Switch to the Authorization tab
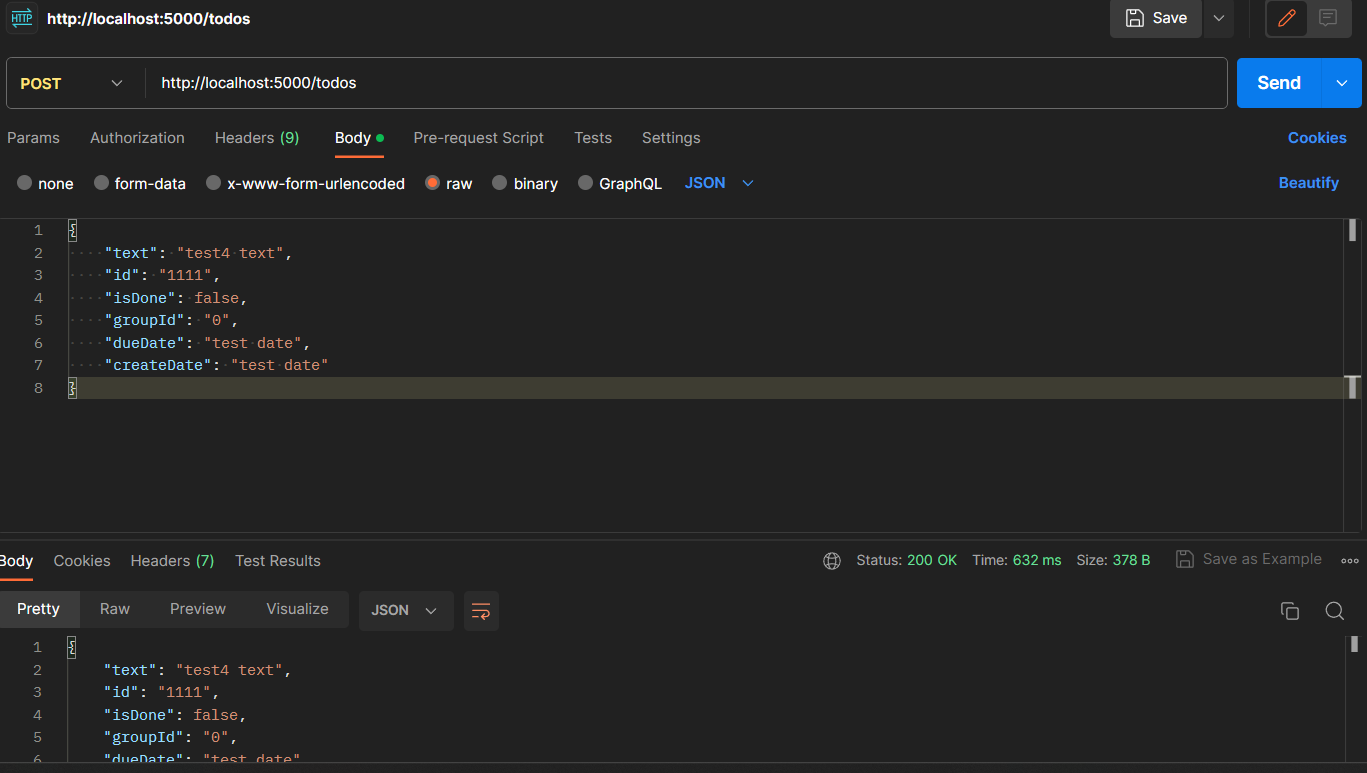 (x=137, y=138)
